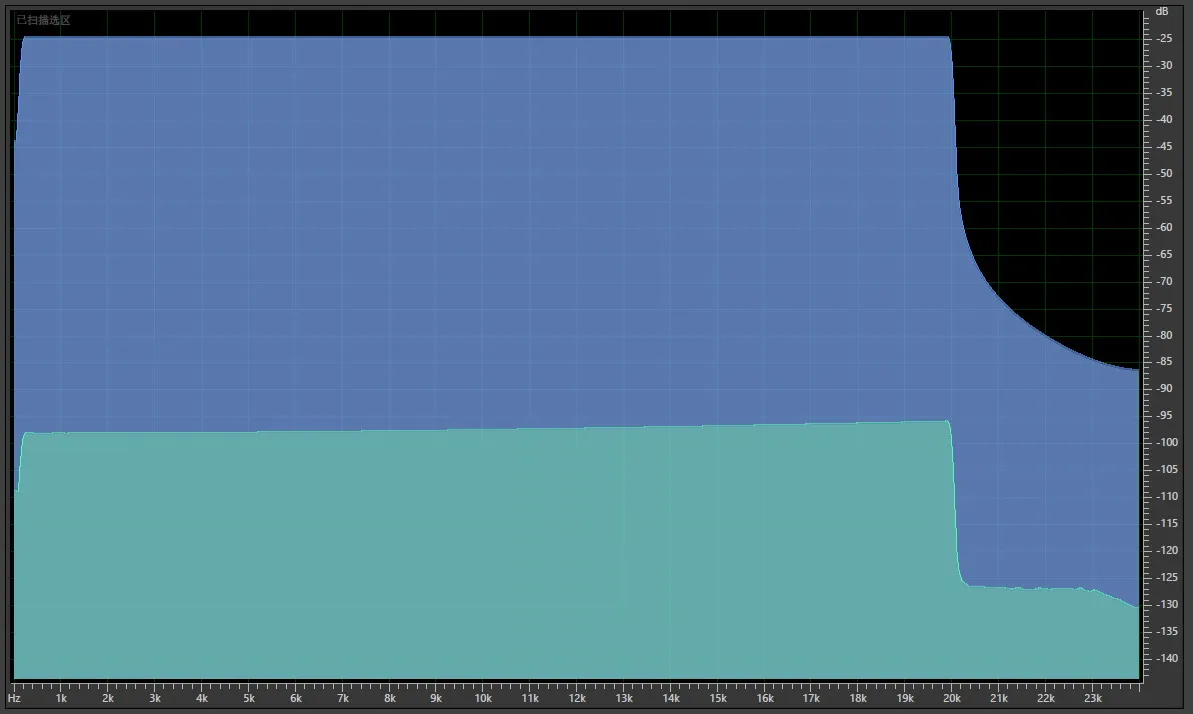Click the -115 value on the dB scale
This screenshot has width=1193, height=714.
point(1167,524)
